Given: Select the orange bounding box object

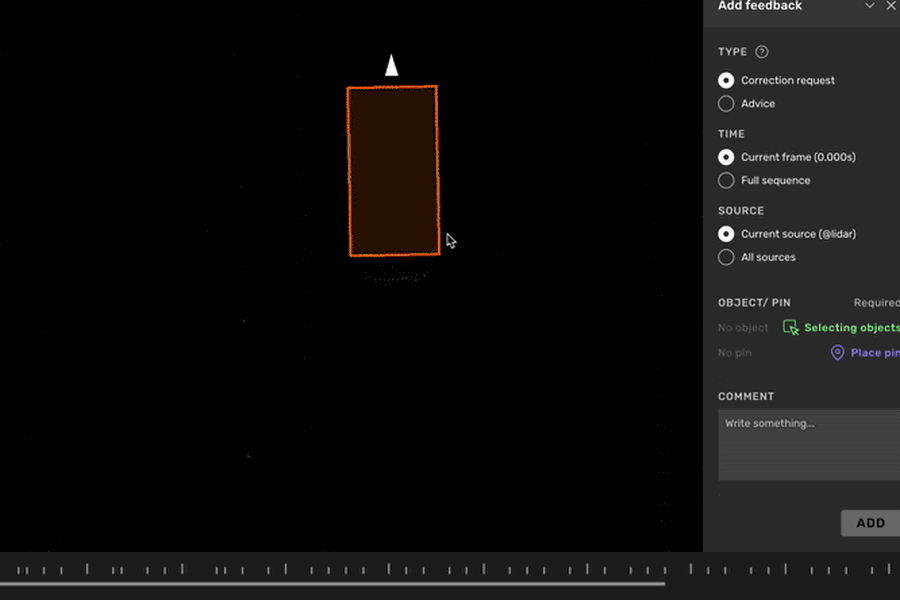Looking at the screenshot, I should coord(394,171).
